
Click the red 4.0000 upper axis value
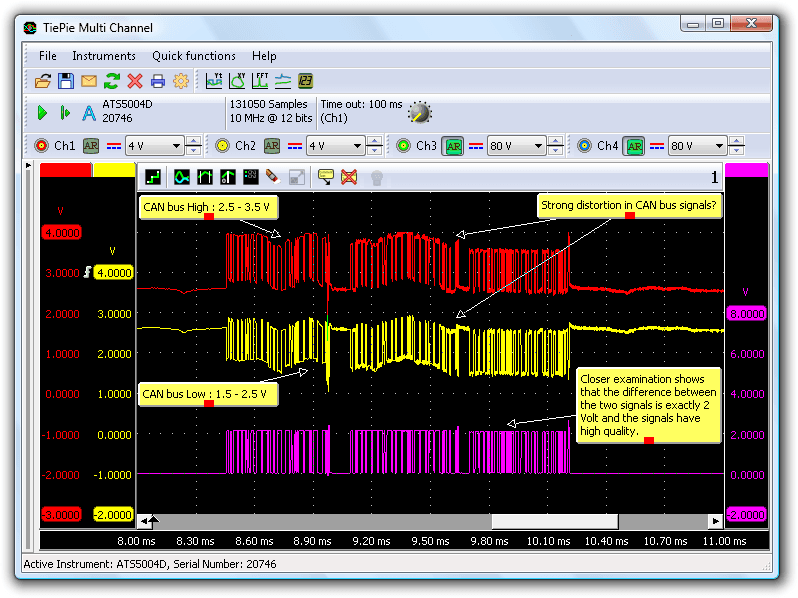[62, 233]
